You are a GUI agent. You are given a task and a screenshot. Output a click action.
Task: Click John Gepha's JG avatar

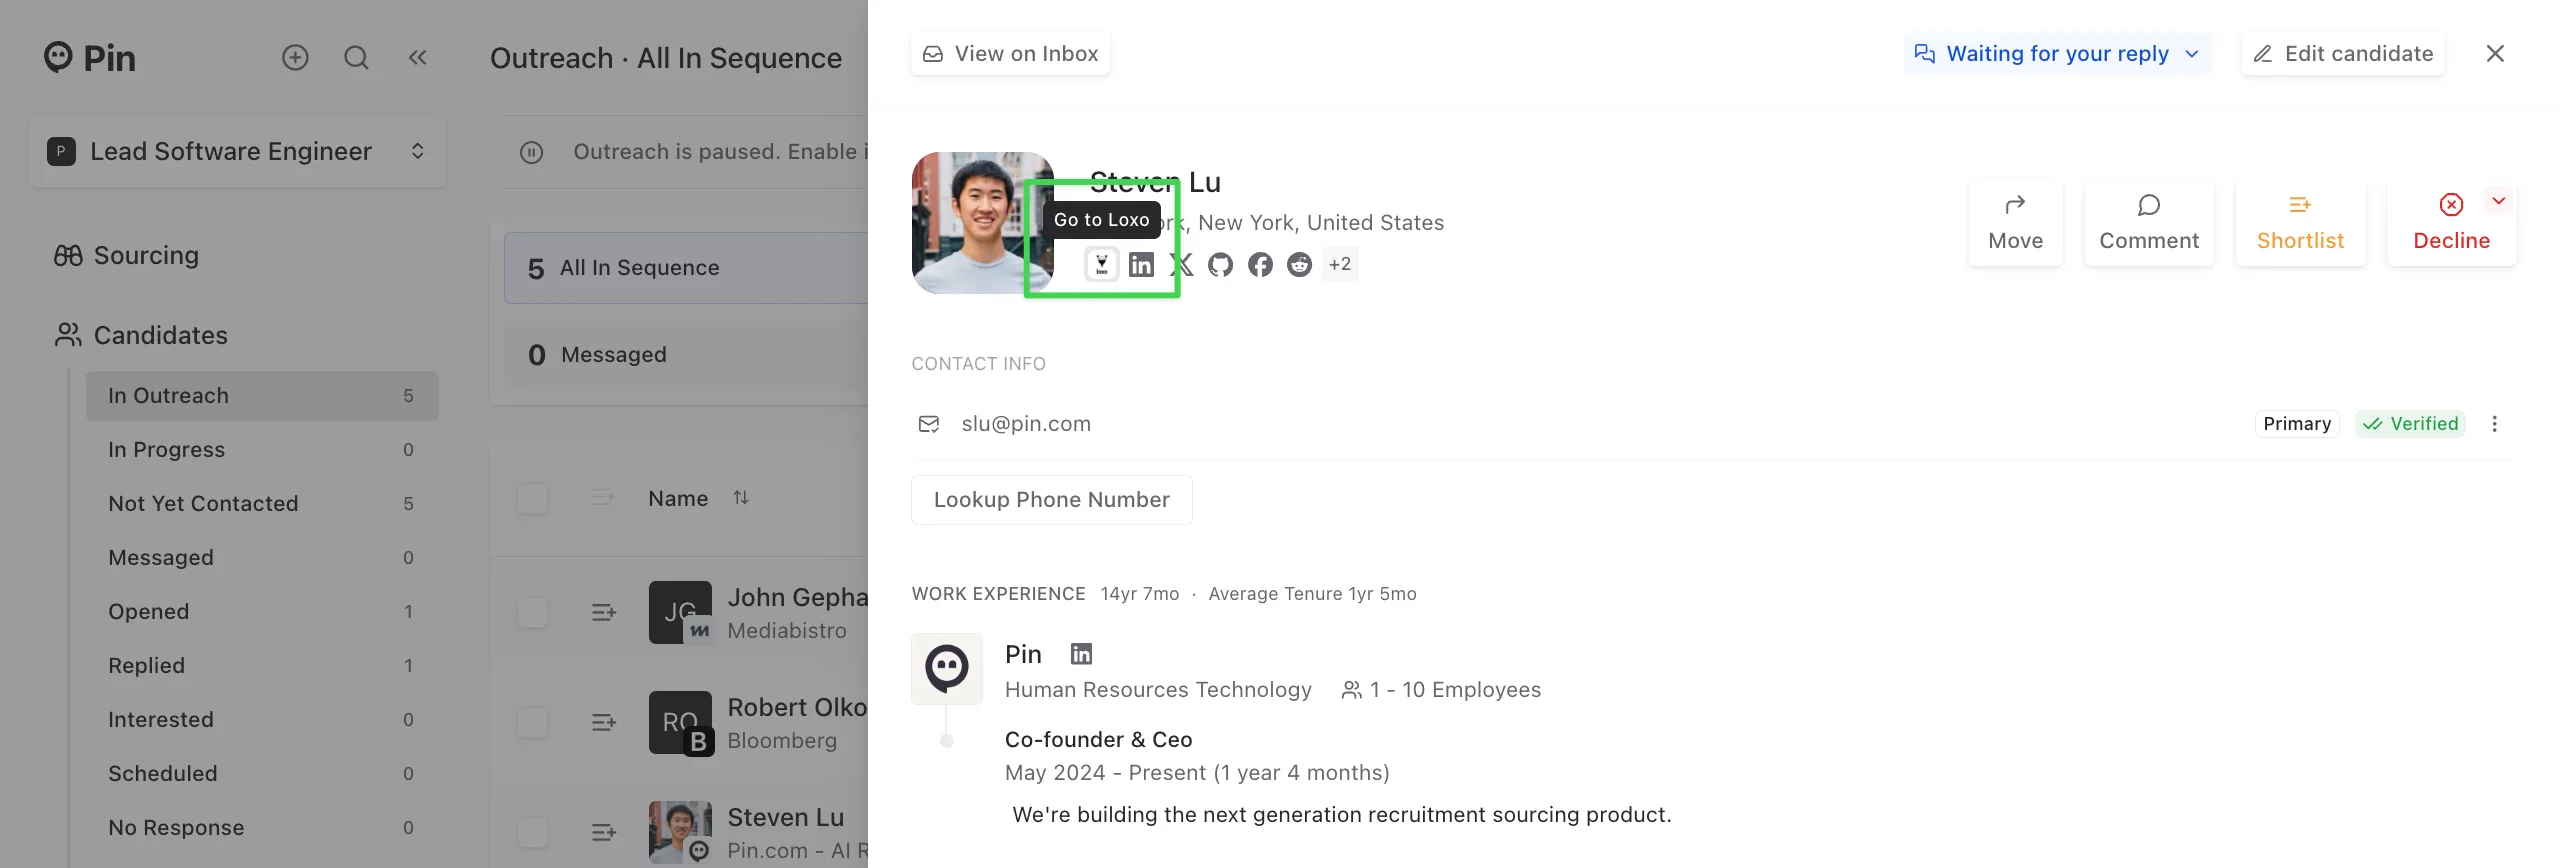click(x=680, y=612)
